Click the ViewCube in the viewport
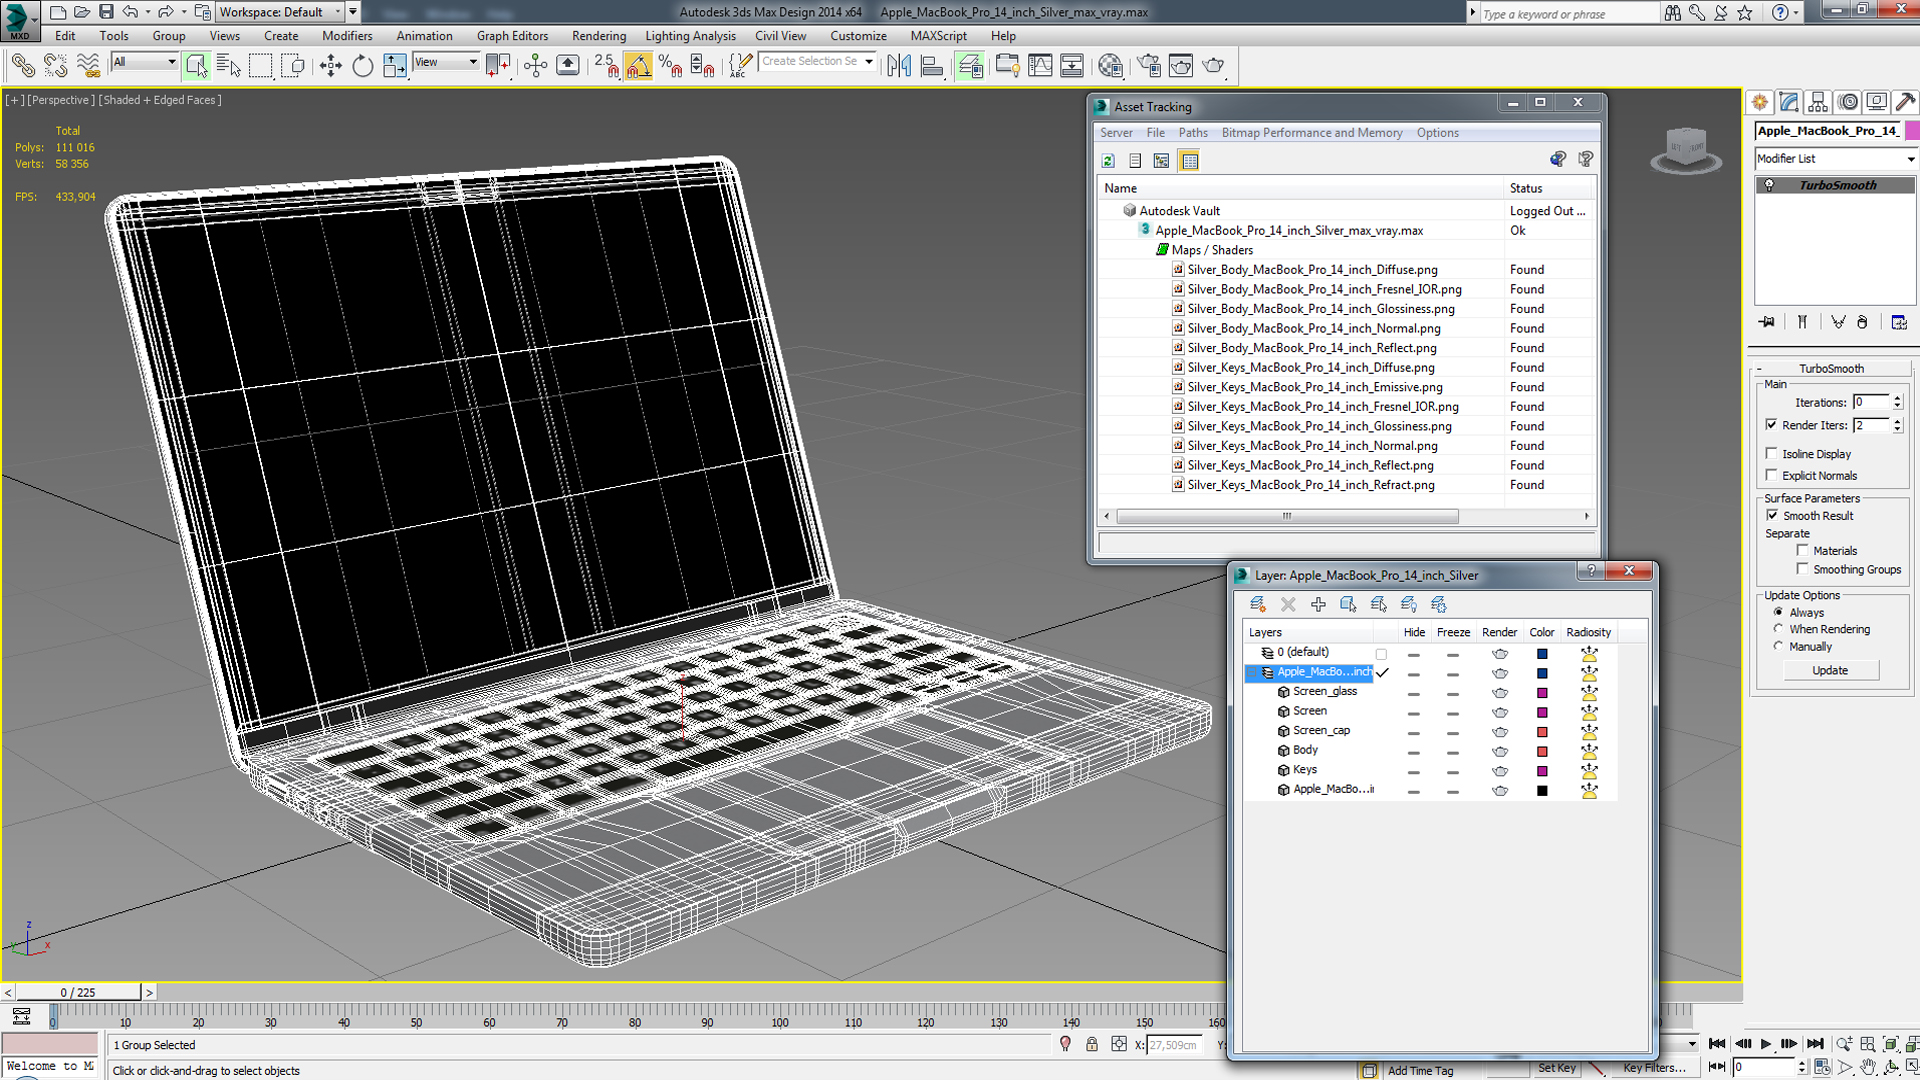 1686,150
